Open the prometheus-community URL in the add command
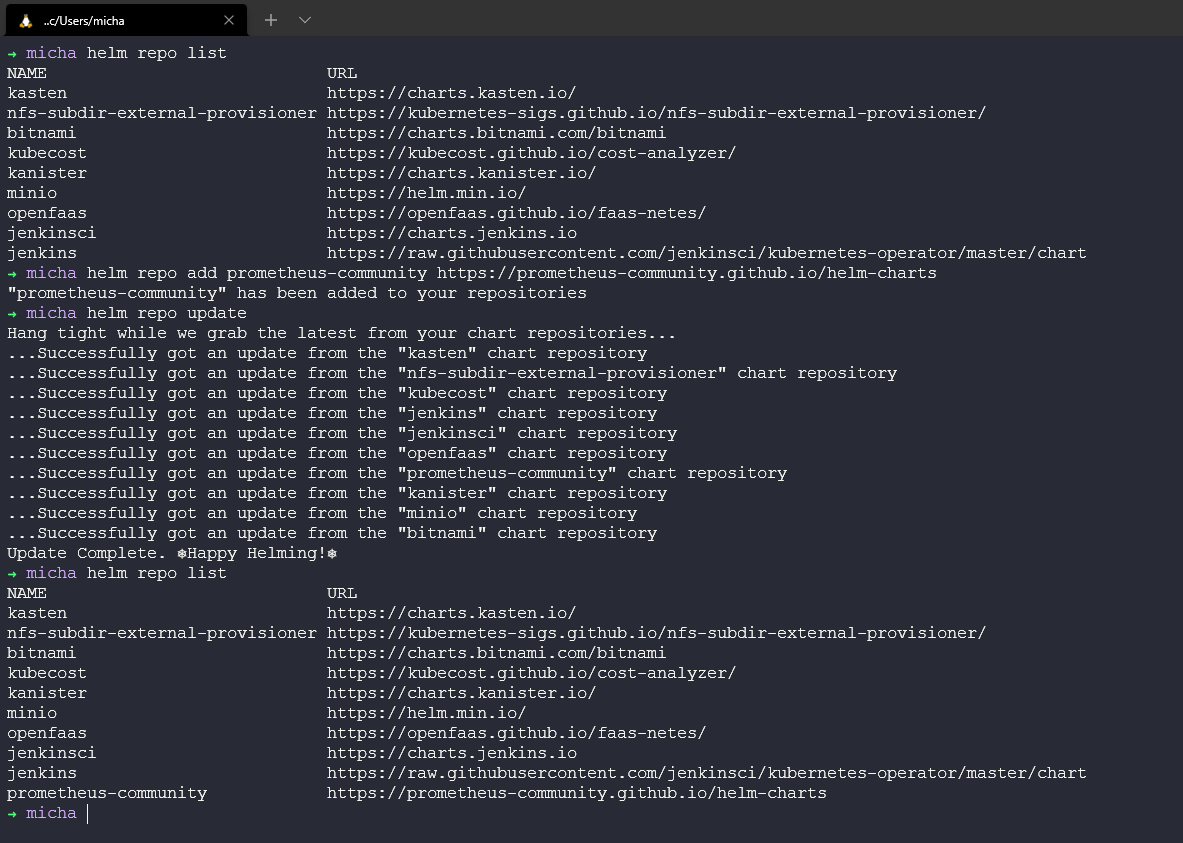Image resolution: width=1183 pixels, height=843 pixels. coord(686,273)
